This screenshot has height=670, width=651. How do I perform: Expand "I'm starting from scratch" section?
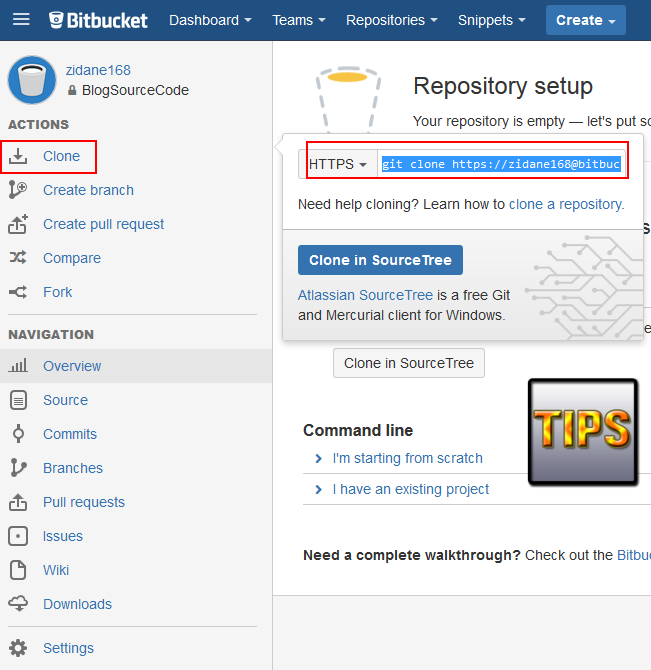408,458
